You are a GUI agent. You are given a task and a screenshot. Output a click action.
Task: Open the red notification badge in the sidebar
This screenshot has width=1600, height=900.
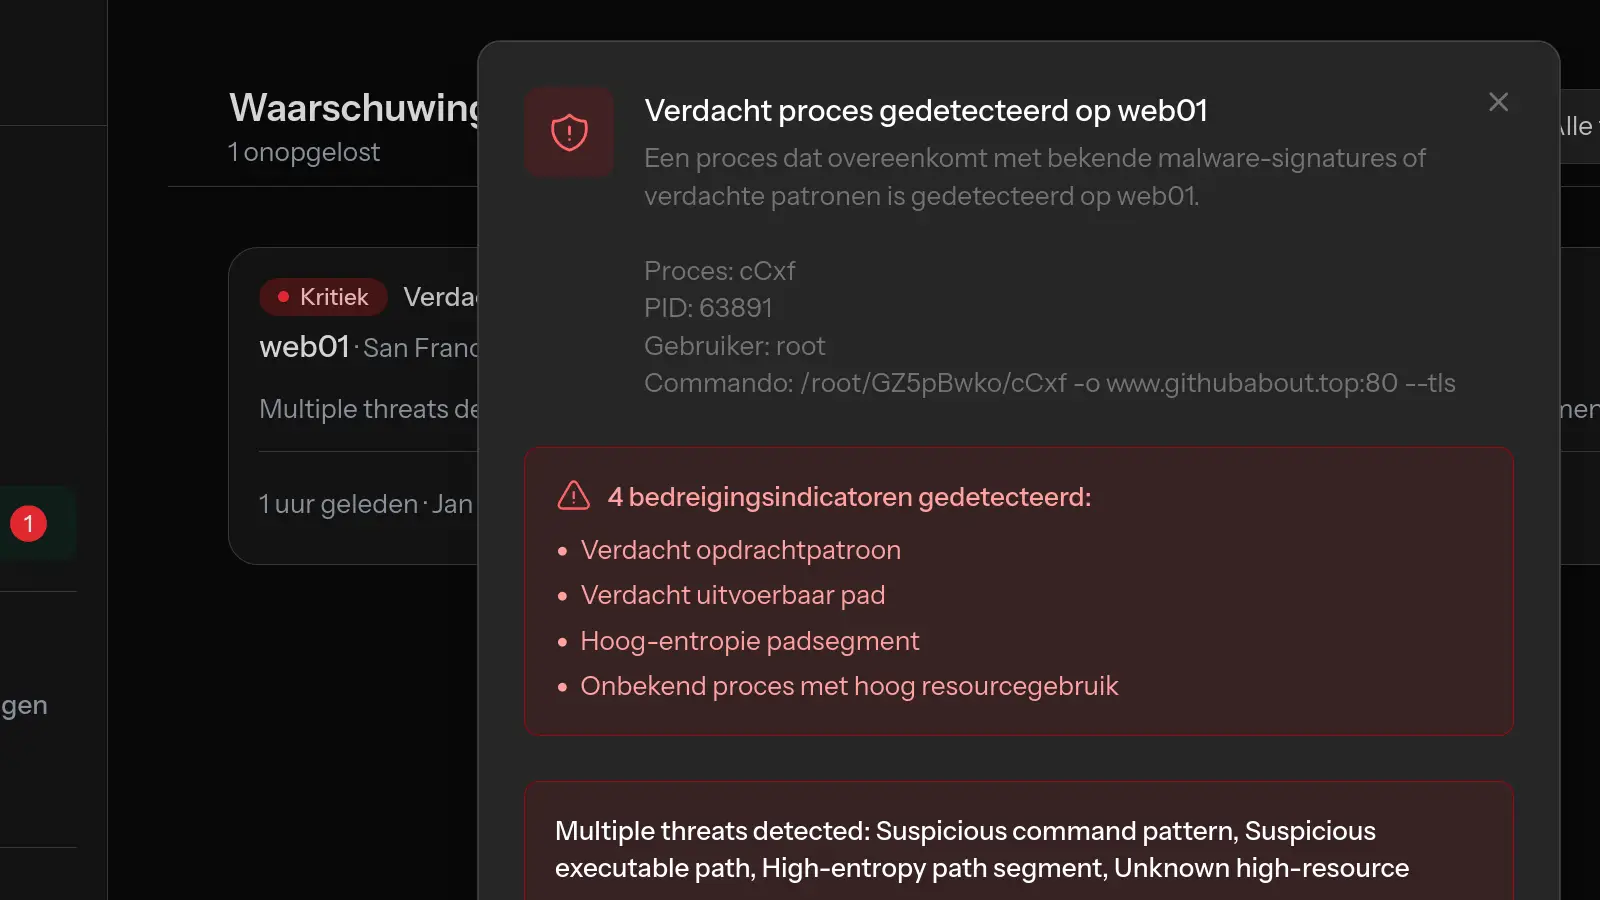(27, 522)
